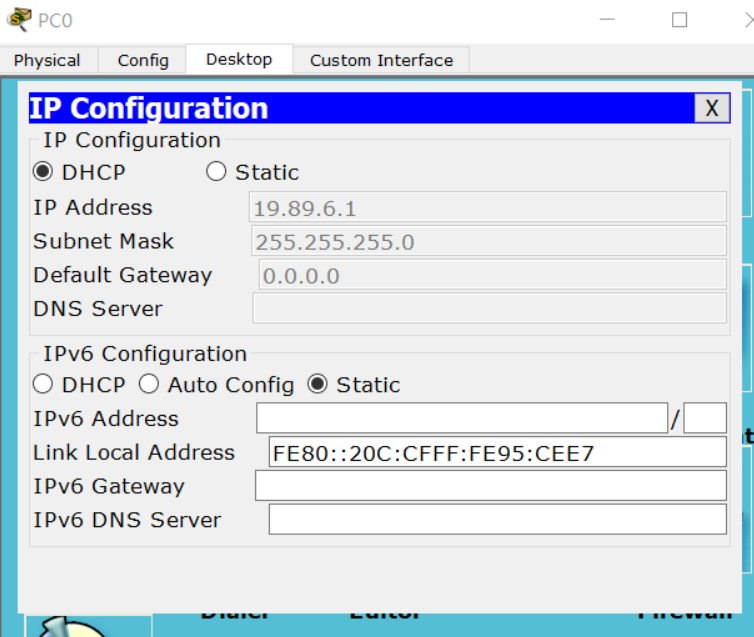754x637 pixels.
Task: Click the IPv6 Configuration group label
Action: (145, 354)
